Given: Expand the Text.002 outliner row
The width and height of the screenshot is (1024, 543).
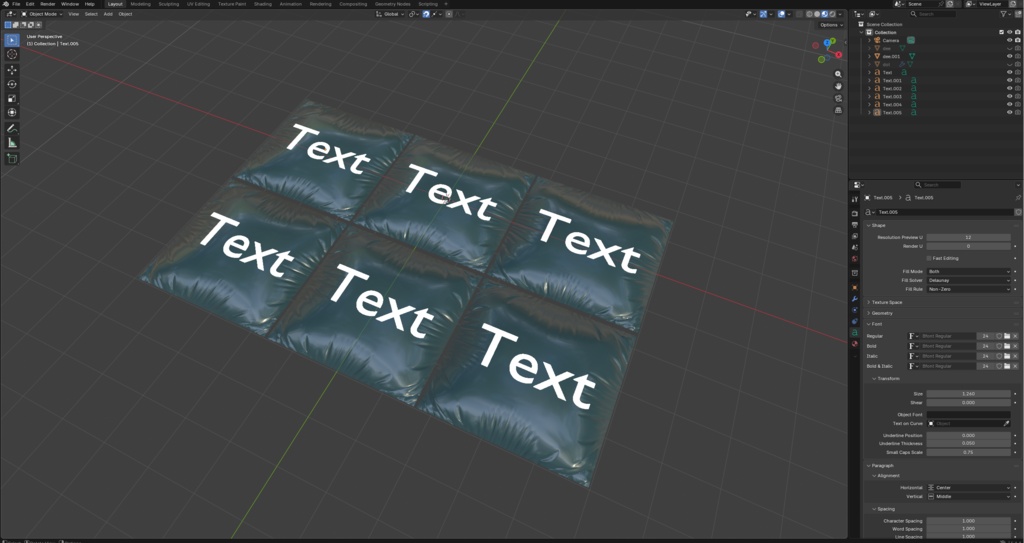Looking at the screenshot, I should (869, 88).
